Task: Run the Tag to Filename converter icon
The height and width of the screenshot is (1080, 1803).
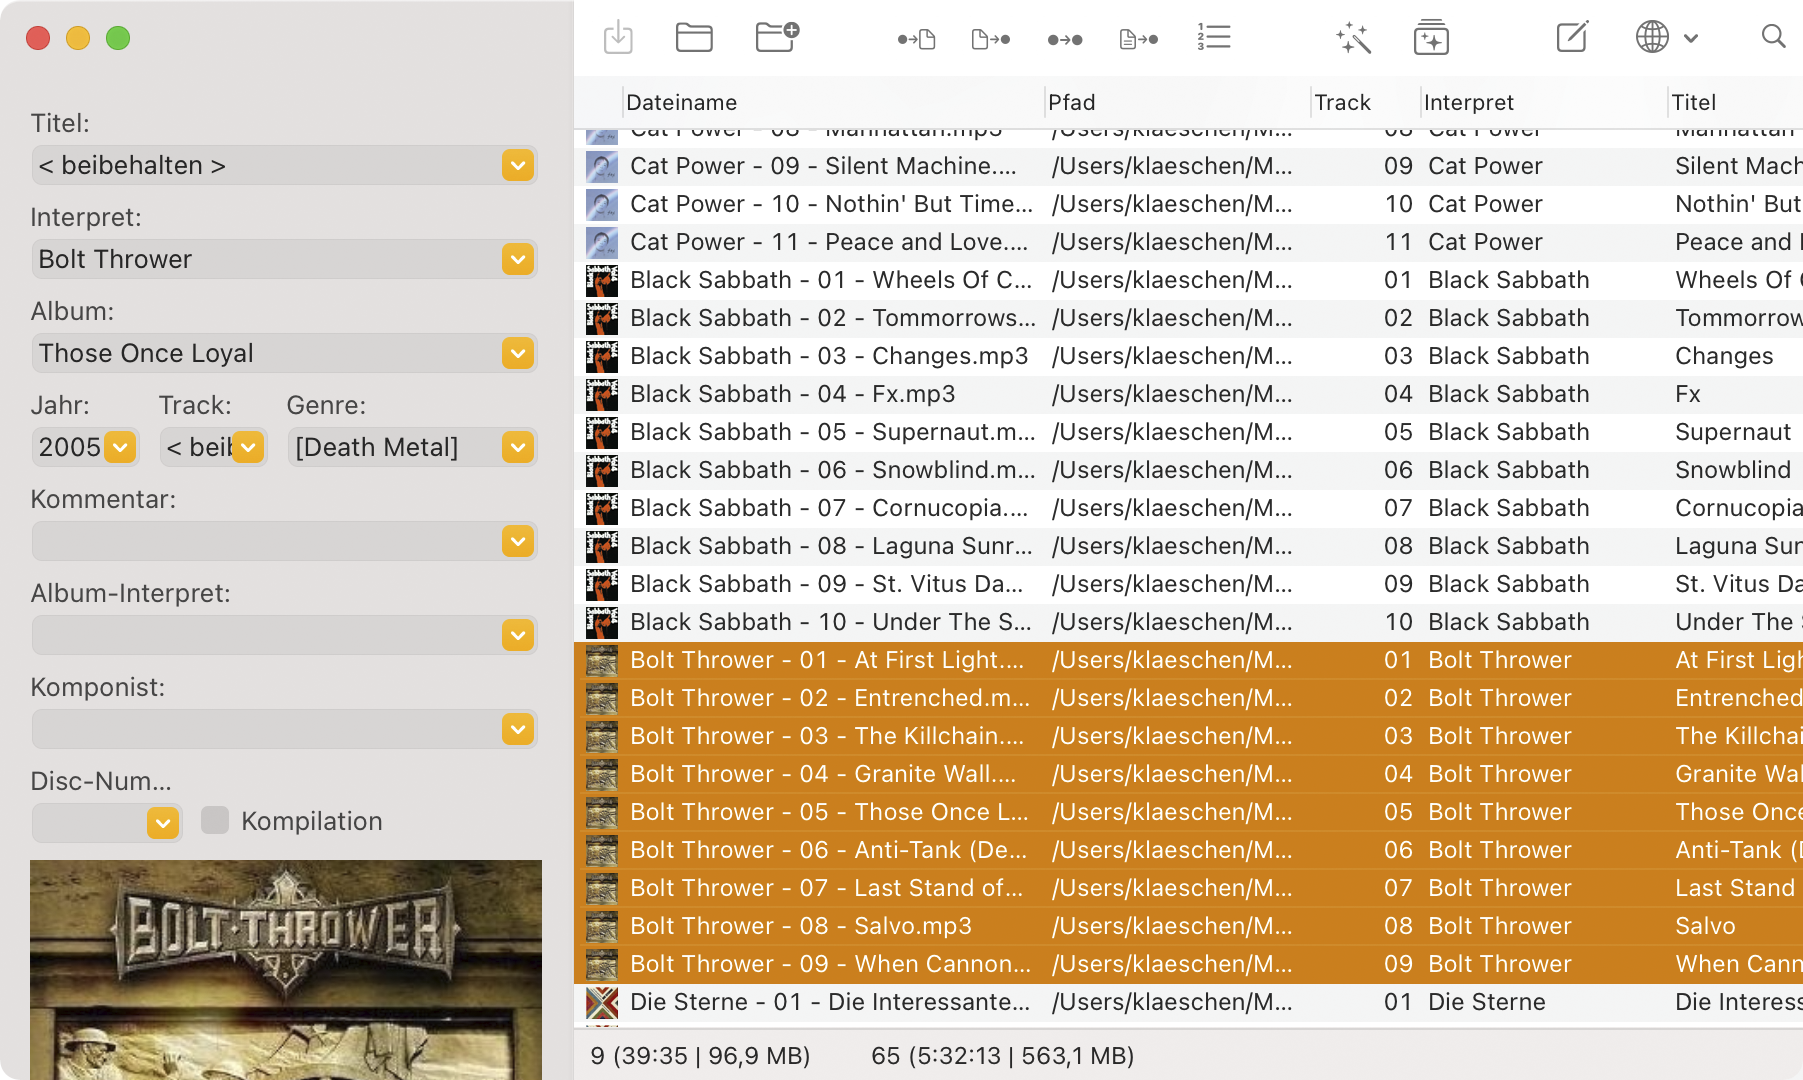Action: [916, 39]
